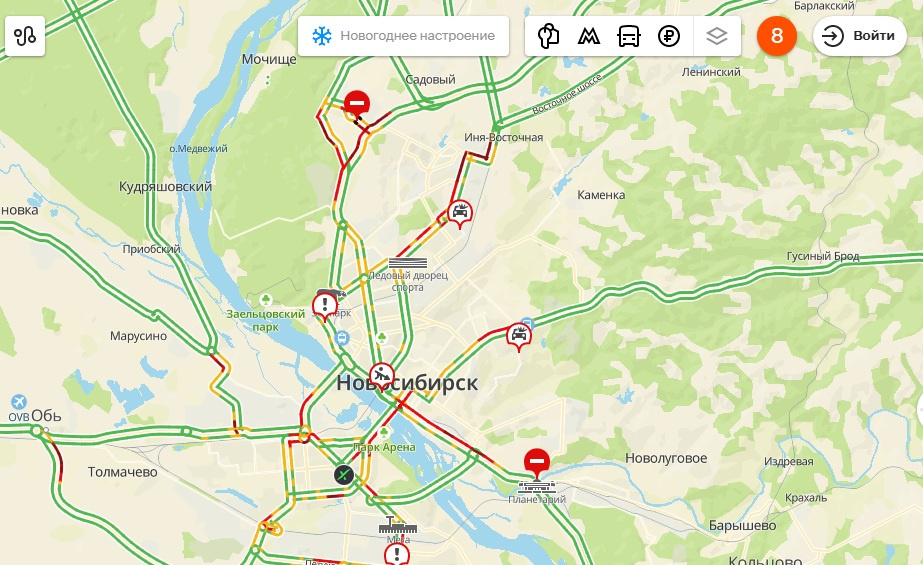
Task: Open accident marker on Гусиный Брод highway
Action: point(519,337)
